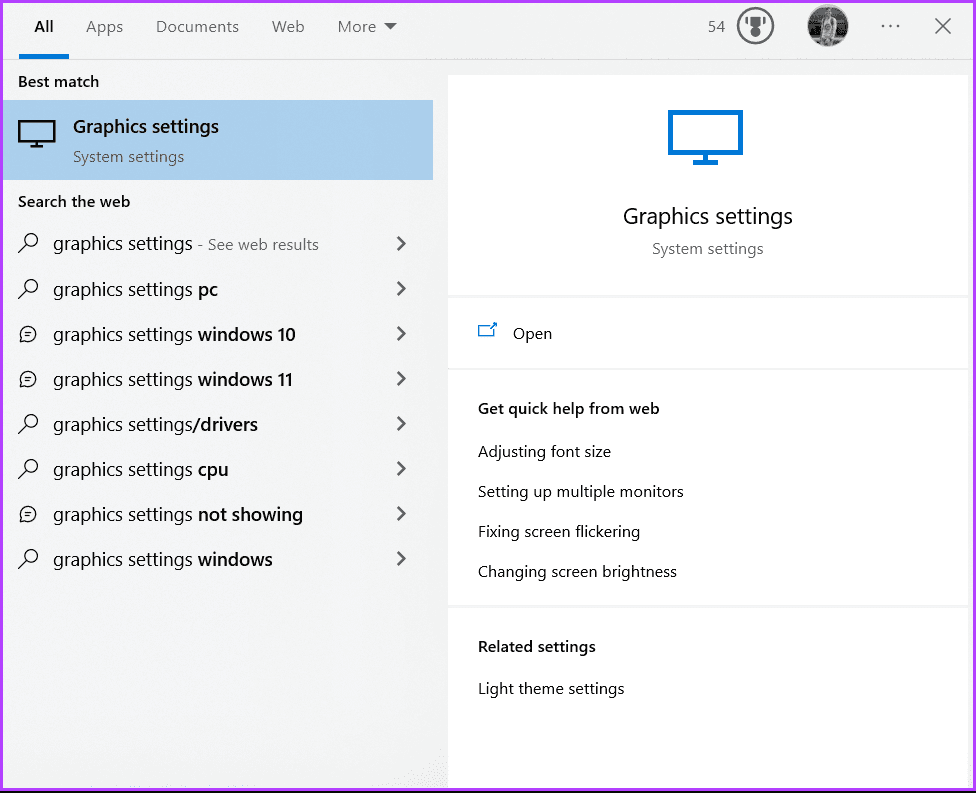Select 'graphics settings not showing' suggestion text
The width and height of the screenshot is (976, 793).
tap(178, 515)
